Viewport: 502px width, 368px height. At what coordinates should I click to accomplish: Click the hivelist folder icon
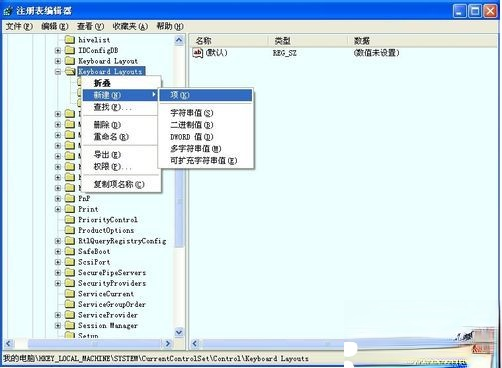[70, 40]
